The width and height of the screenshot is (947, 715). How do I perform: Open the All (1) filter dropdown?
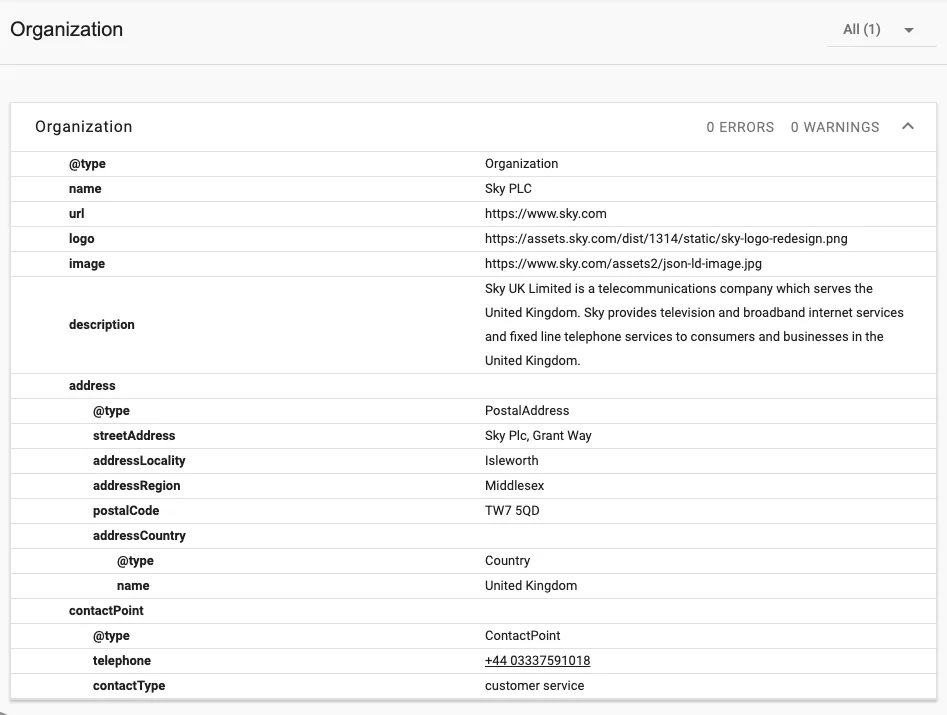pyautogui.click(x=878, y=30)
